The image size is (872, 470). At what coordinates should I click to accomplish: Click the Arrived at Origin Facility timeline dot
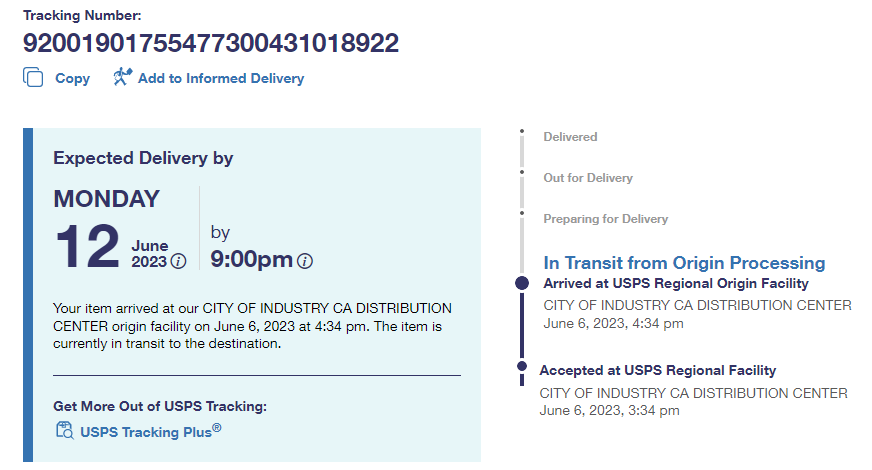pos(521,284)
